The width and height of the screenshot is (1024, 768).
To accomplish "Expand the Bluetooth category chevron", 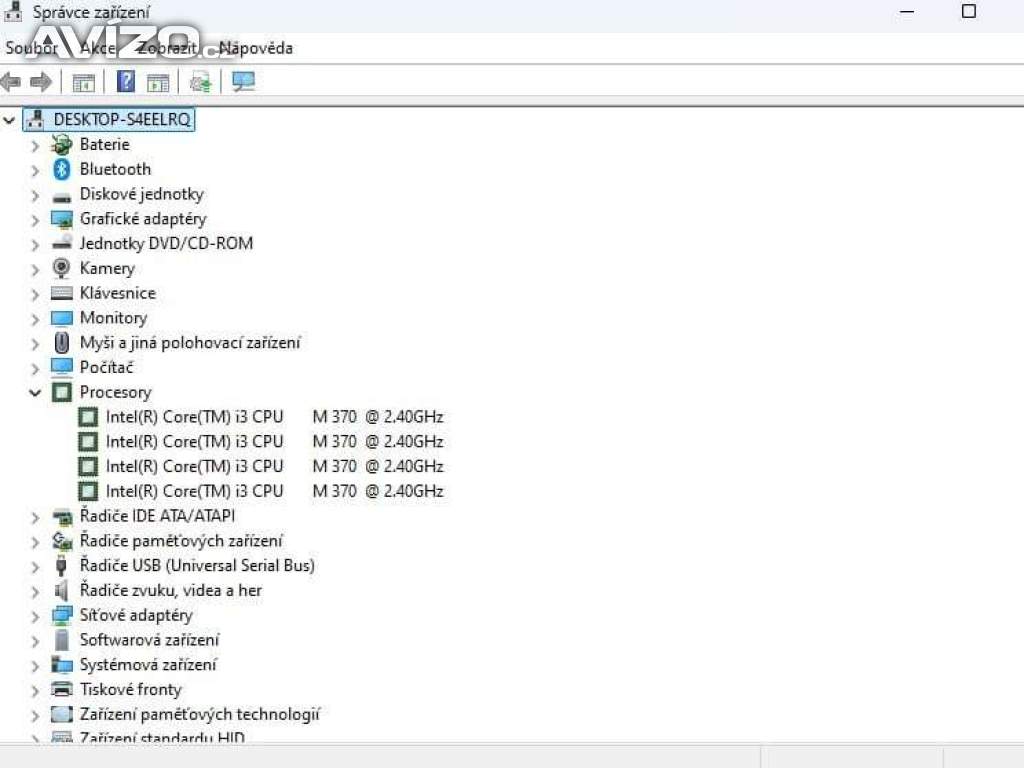I will click(35, 170).
